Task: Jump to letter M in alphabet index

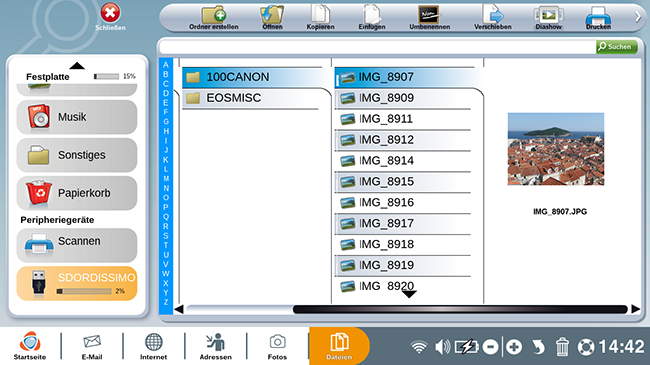Action: click(x=166, y=179)
